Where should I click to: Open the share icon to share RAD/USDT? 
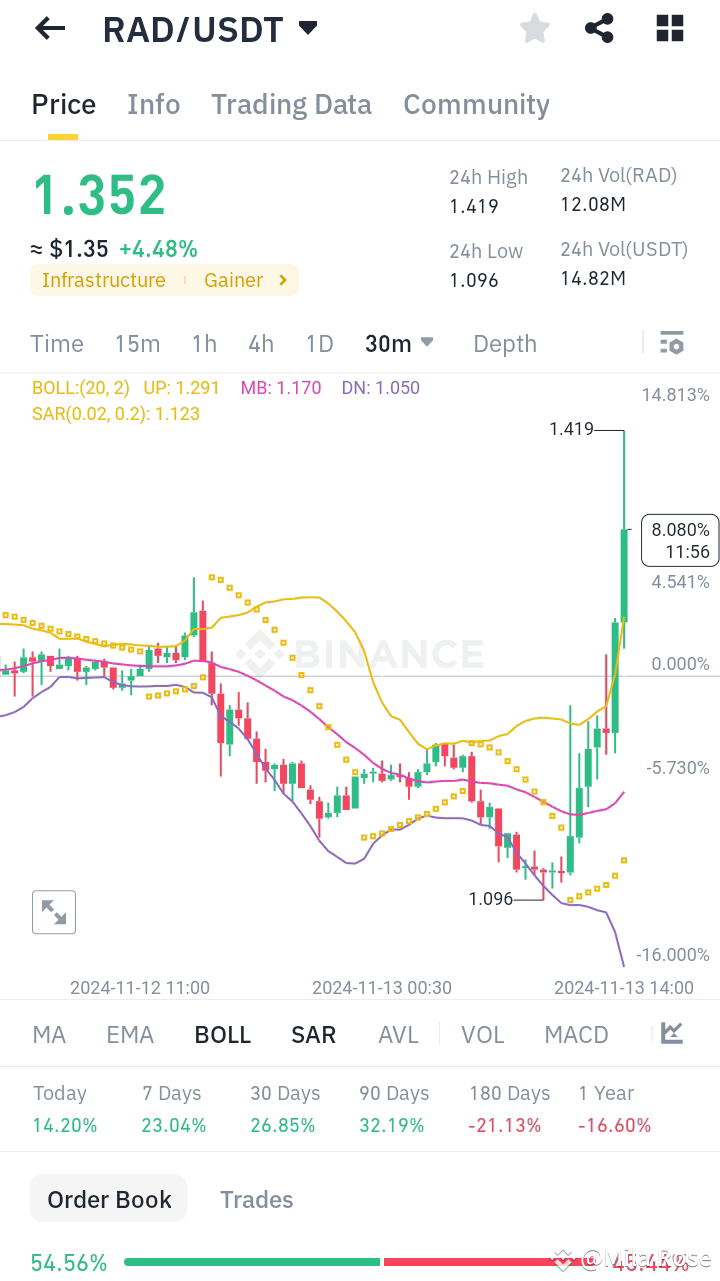tap(599, 28)
